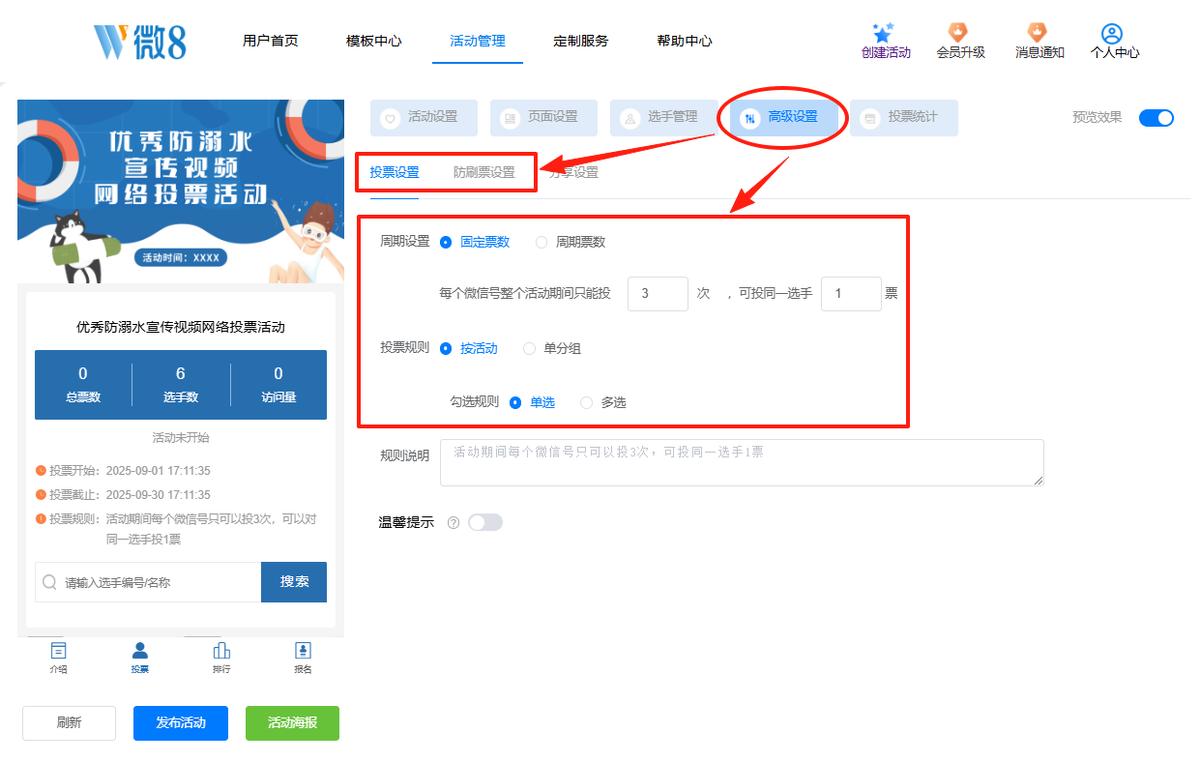The height and width of the screenshot is (762, 1200).
Task: Open 个人中心 user icon
Action: [1112, 34]
